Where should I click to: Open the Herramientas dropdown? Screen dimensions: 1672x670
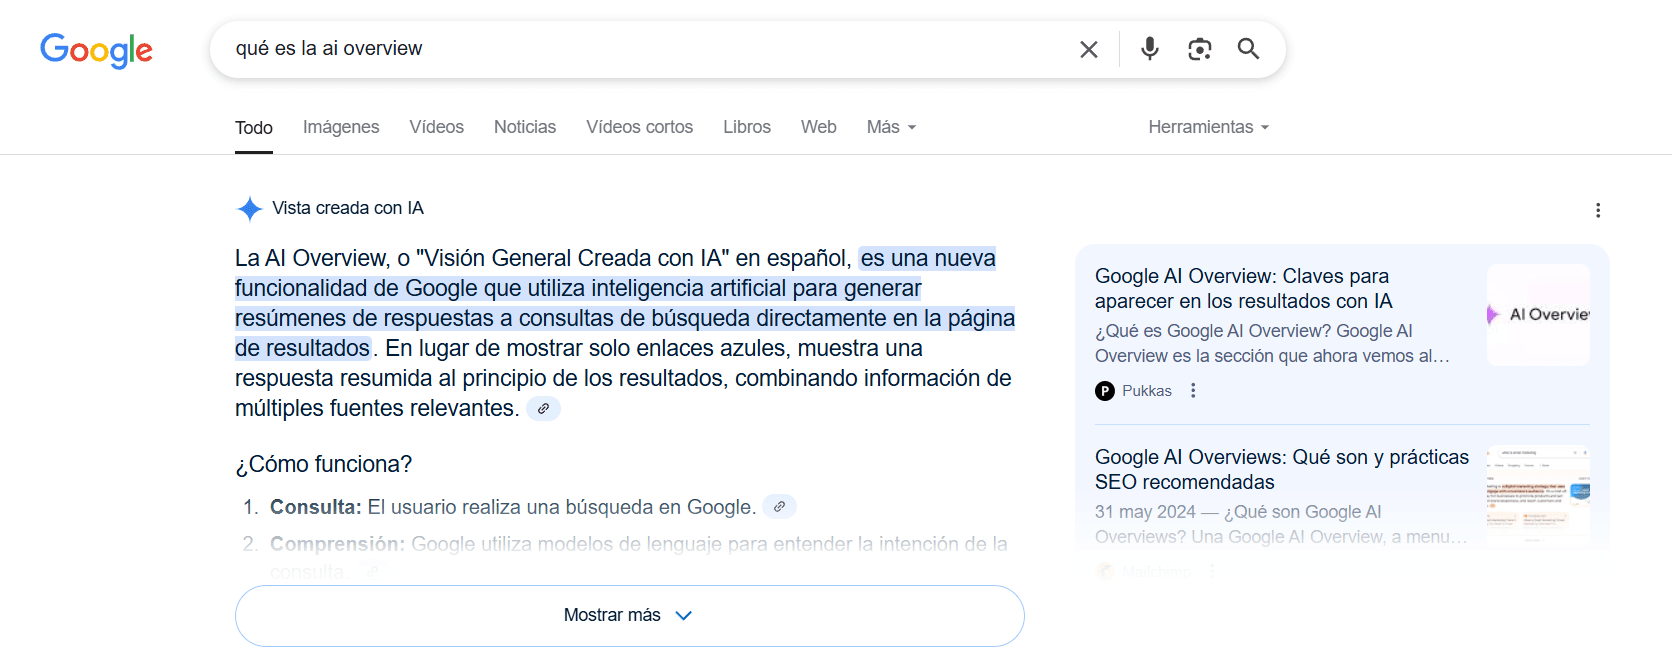[1208, 127]
